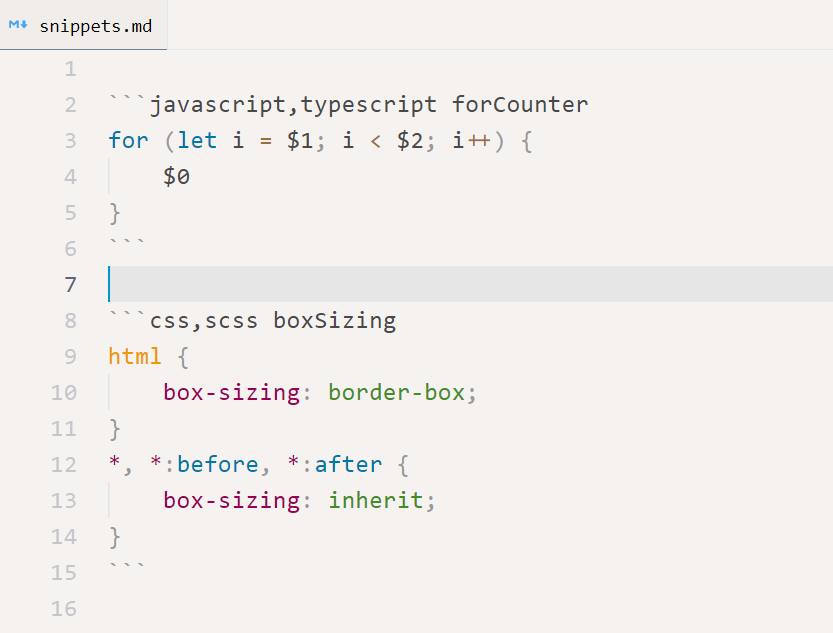Click the 'for' keyword on line 3
Viewport: 833px width, 633px height.
[x=128, y=140]
